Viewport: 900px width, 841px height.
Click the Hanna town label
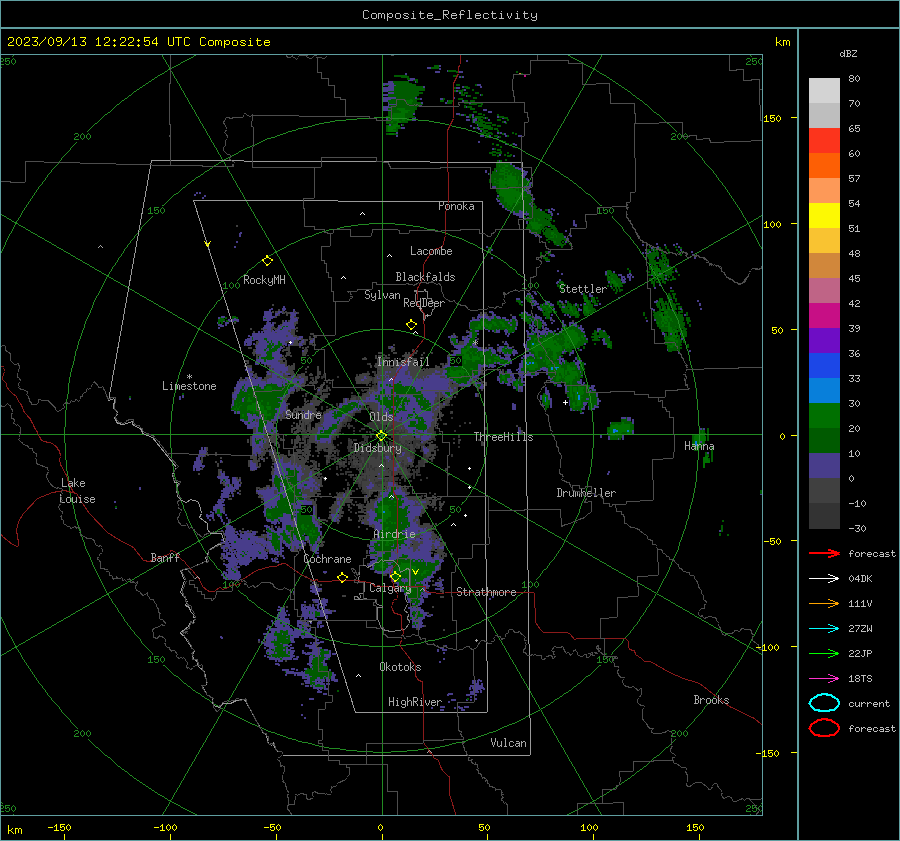pos(699,446)
